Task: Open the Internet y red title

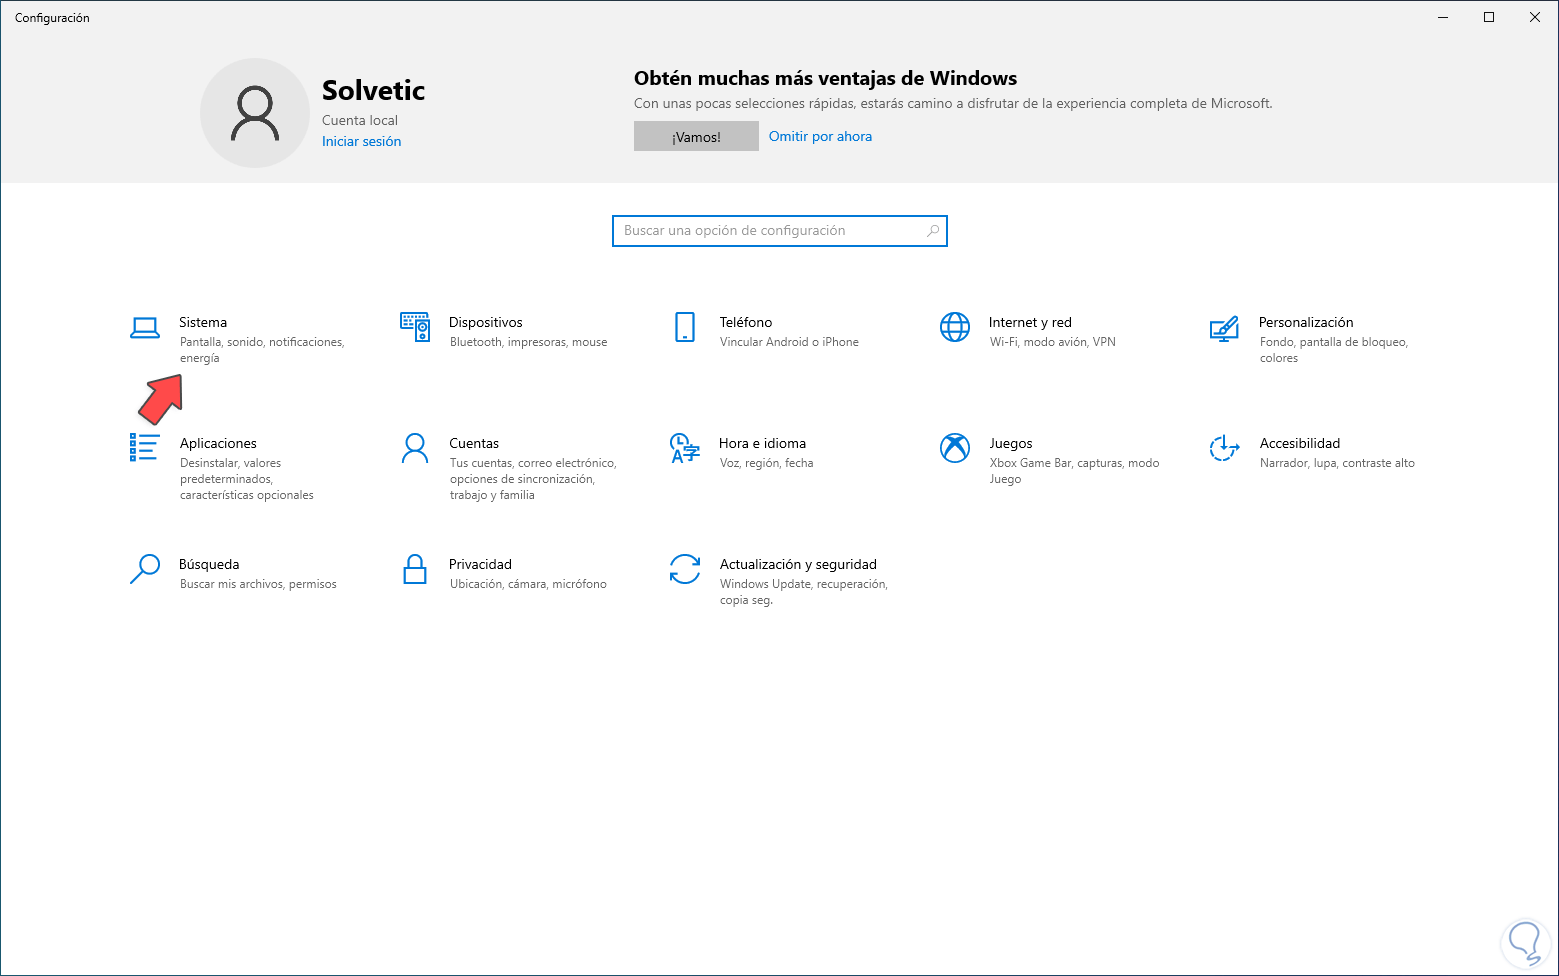Action: [1030, 322]
